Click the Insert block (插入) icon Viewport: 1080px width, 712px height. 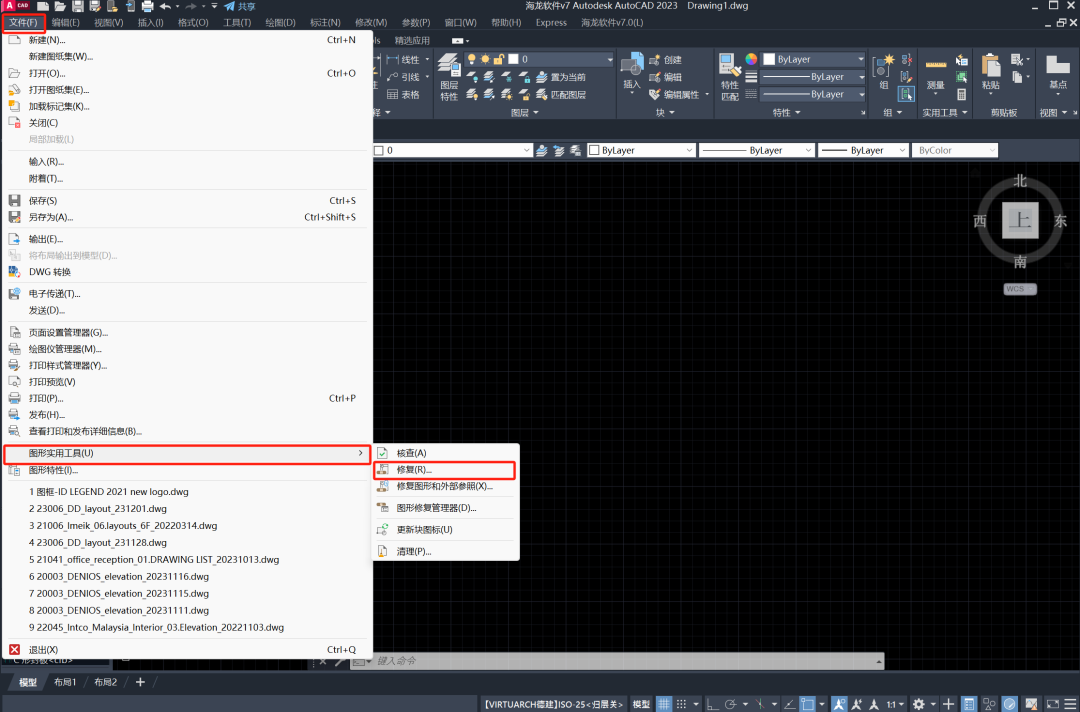tap(632, 66)
